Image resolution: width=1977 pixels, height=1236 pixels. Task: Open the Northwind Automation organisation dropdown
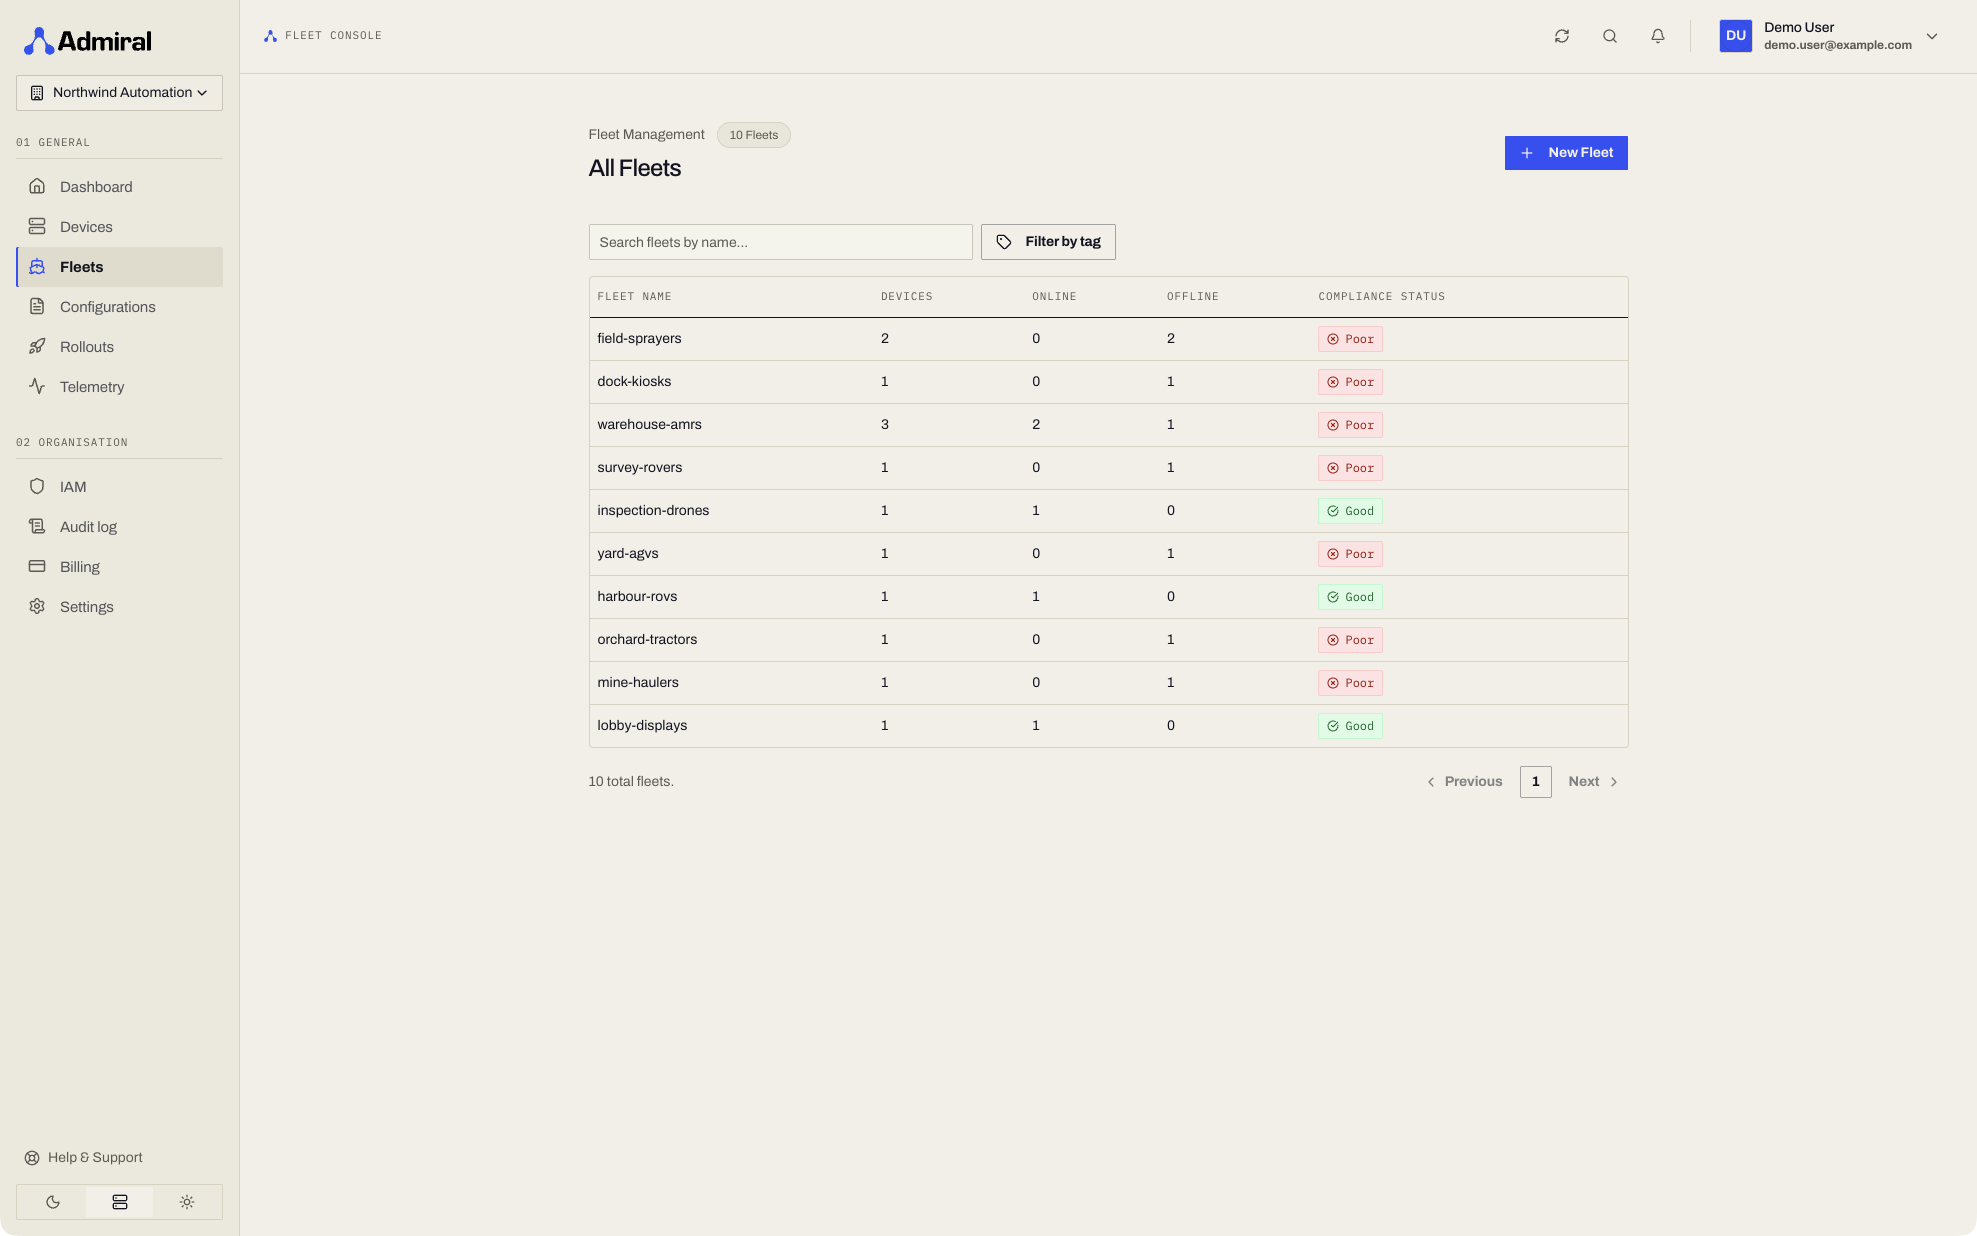119,93
